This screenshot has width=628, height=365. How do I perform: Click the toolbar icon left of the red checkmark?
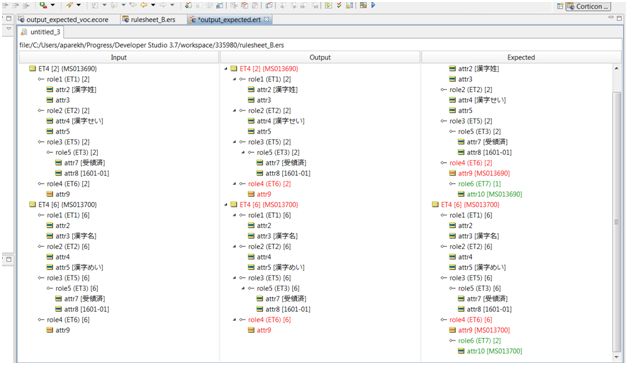point(328,5)
